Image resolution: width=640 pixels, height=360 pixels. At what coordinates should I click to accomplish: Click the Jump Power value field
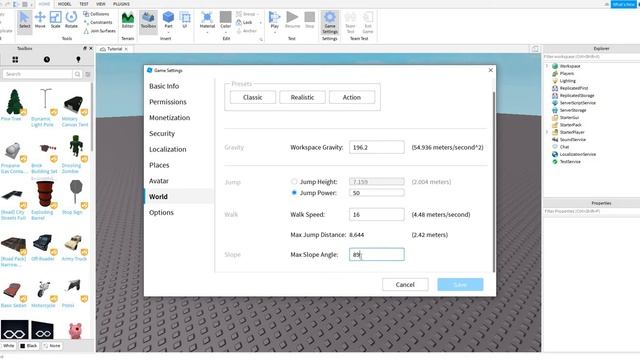(x=377, y=193)
